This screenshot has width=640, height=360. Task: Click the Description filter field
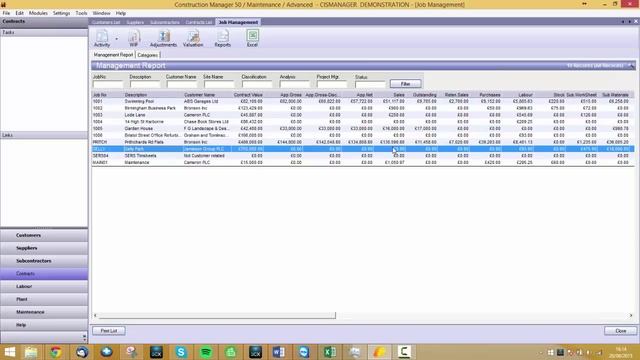pyautogui.click(x=145, y=84)
